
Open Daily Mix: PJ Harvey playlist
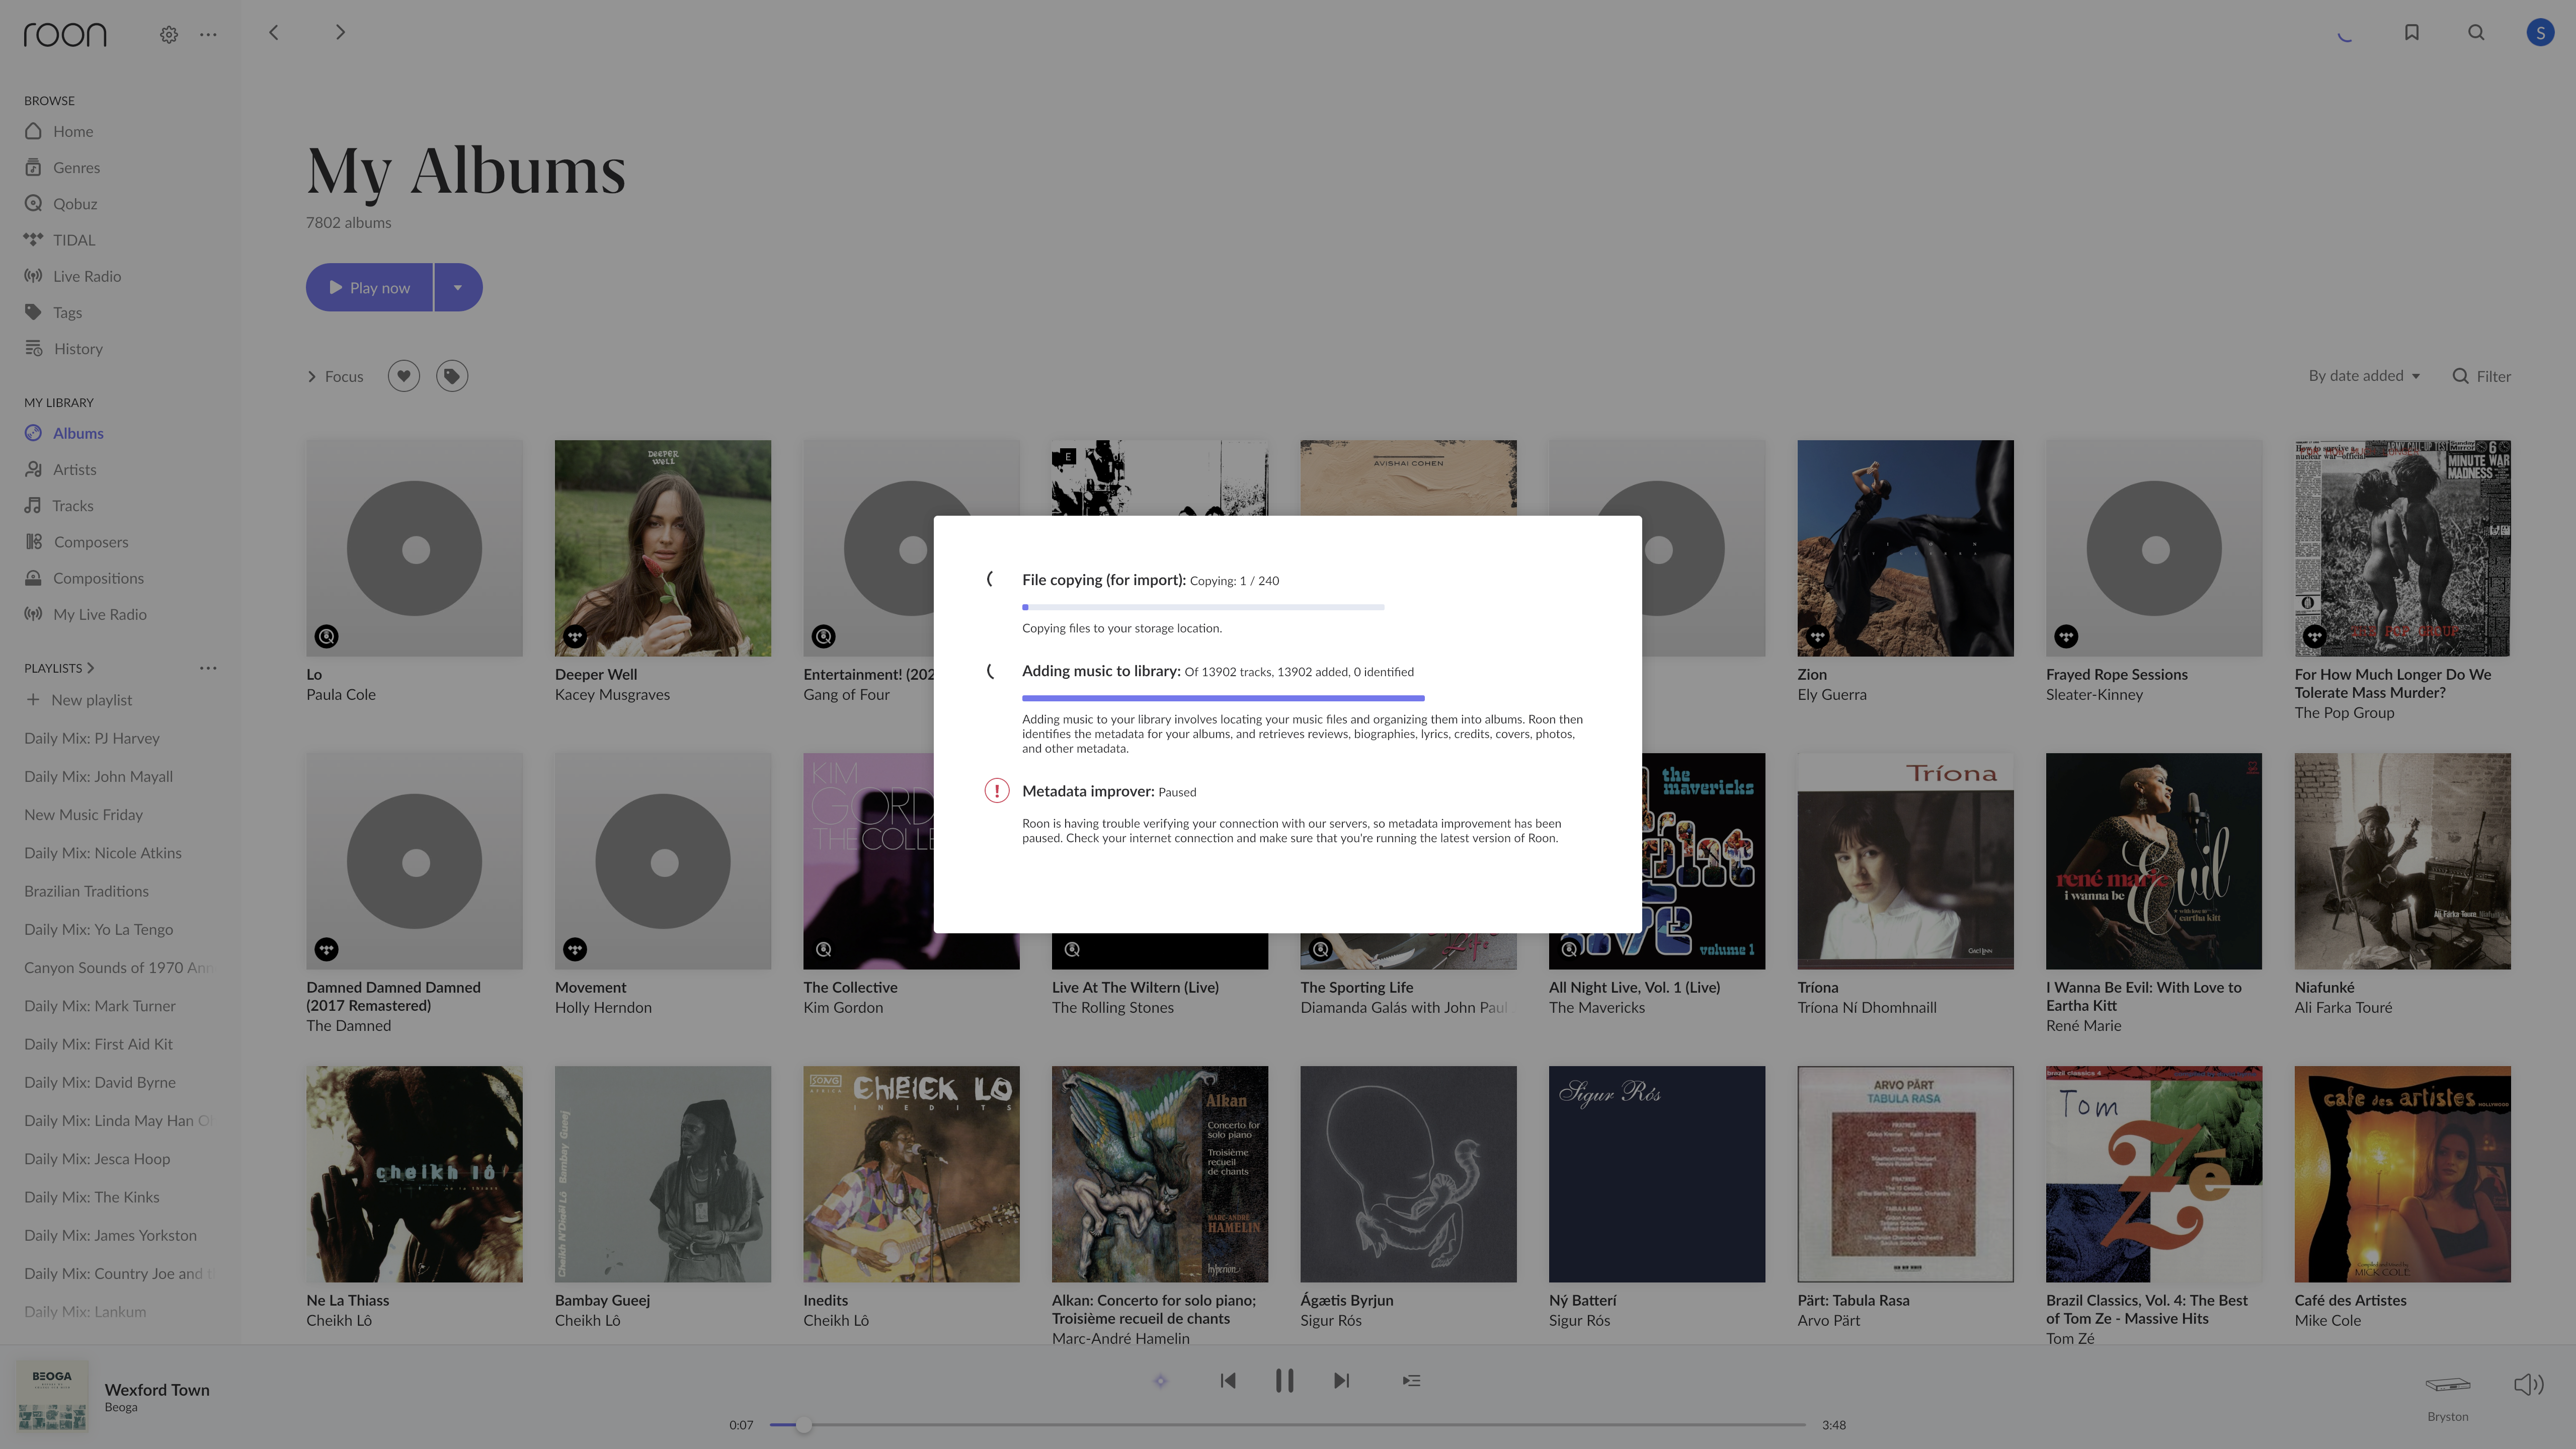[92, 738]
